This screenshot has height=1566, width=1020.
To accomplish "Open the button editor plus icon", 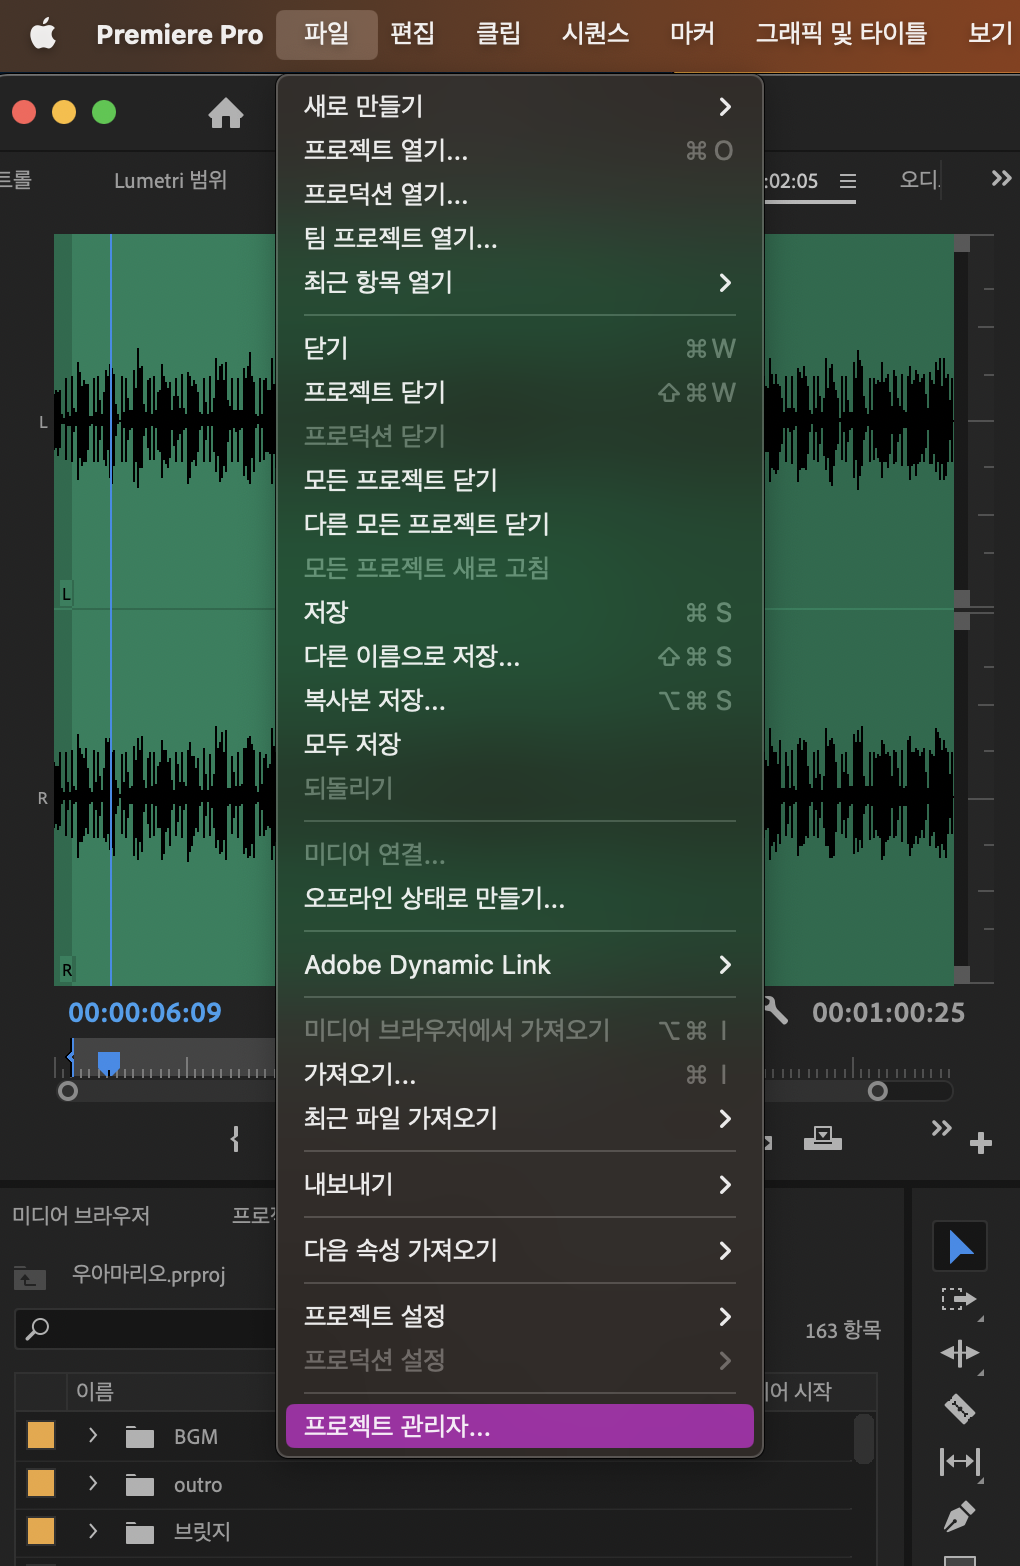I will click(981, 1143).
